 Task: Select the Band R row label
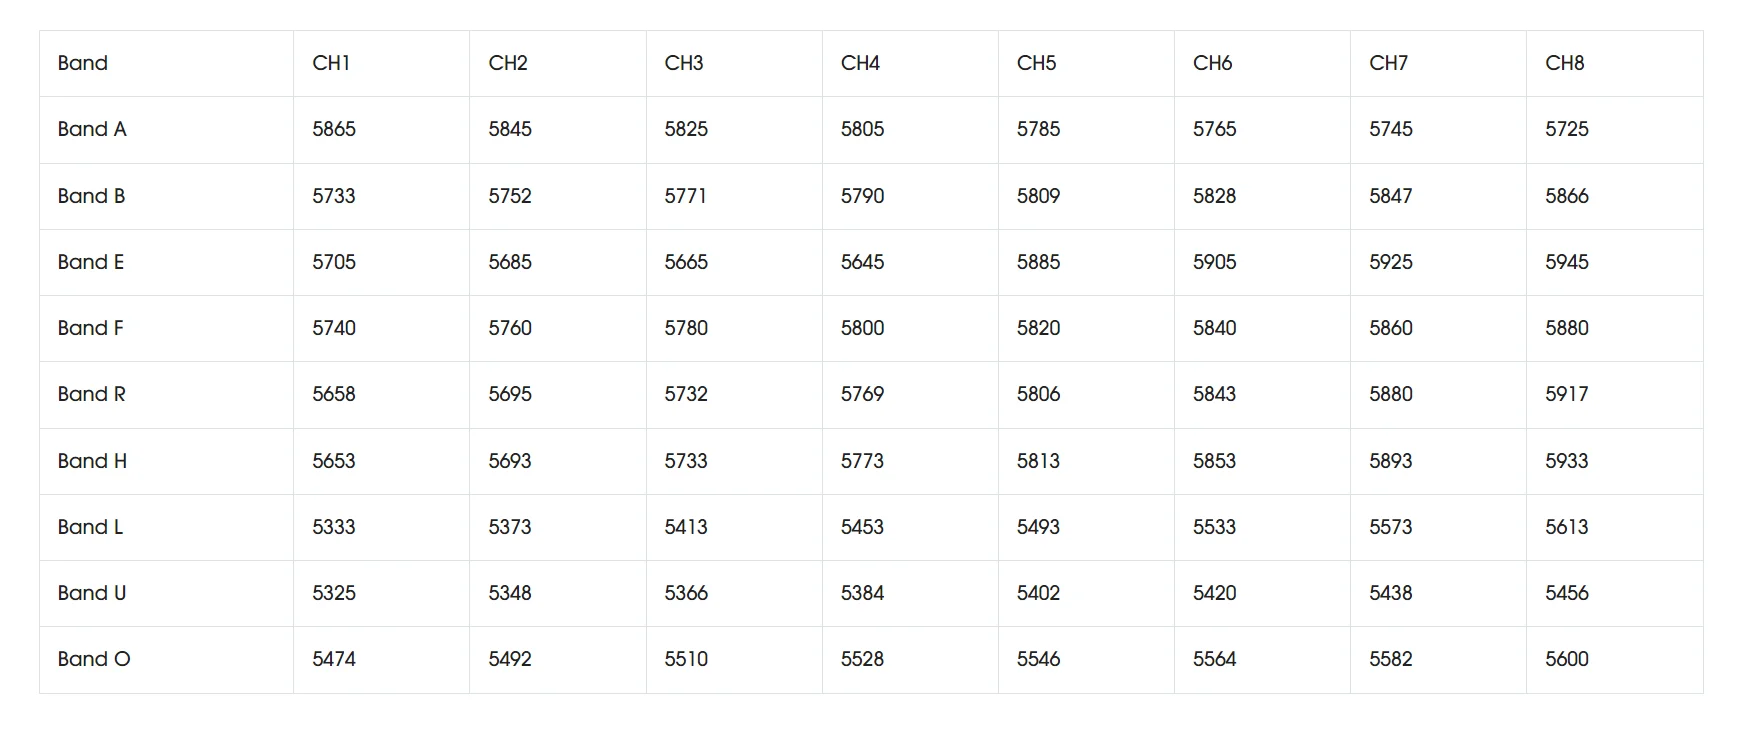(92, 394)
